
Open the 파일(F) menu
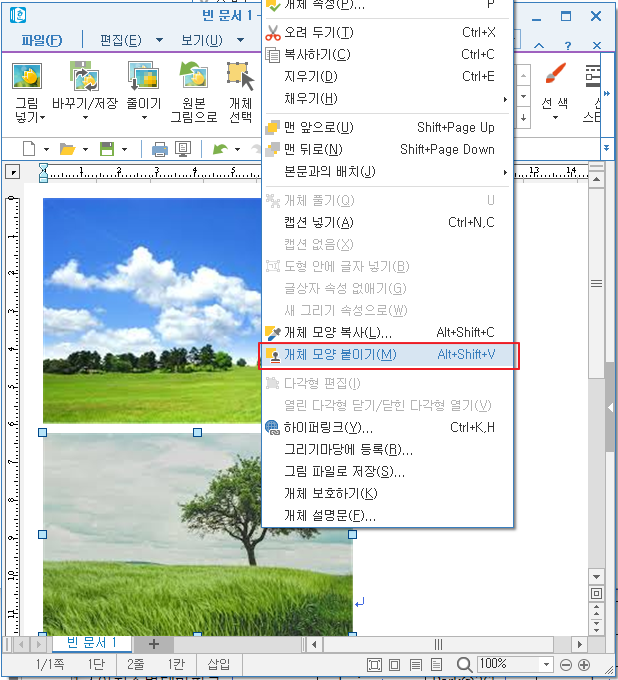42,40
